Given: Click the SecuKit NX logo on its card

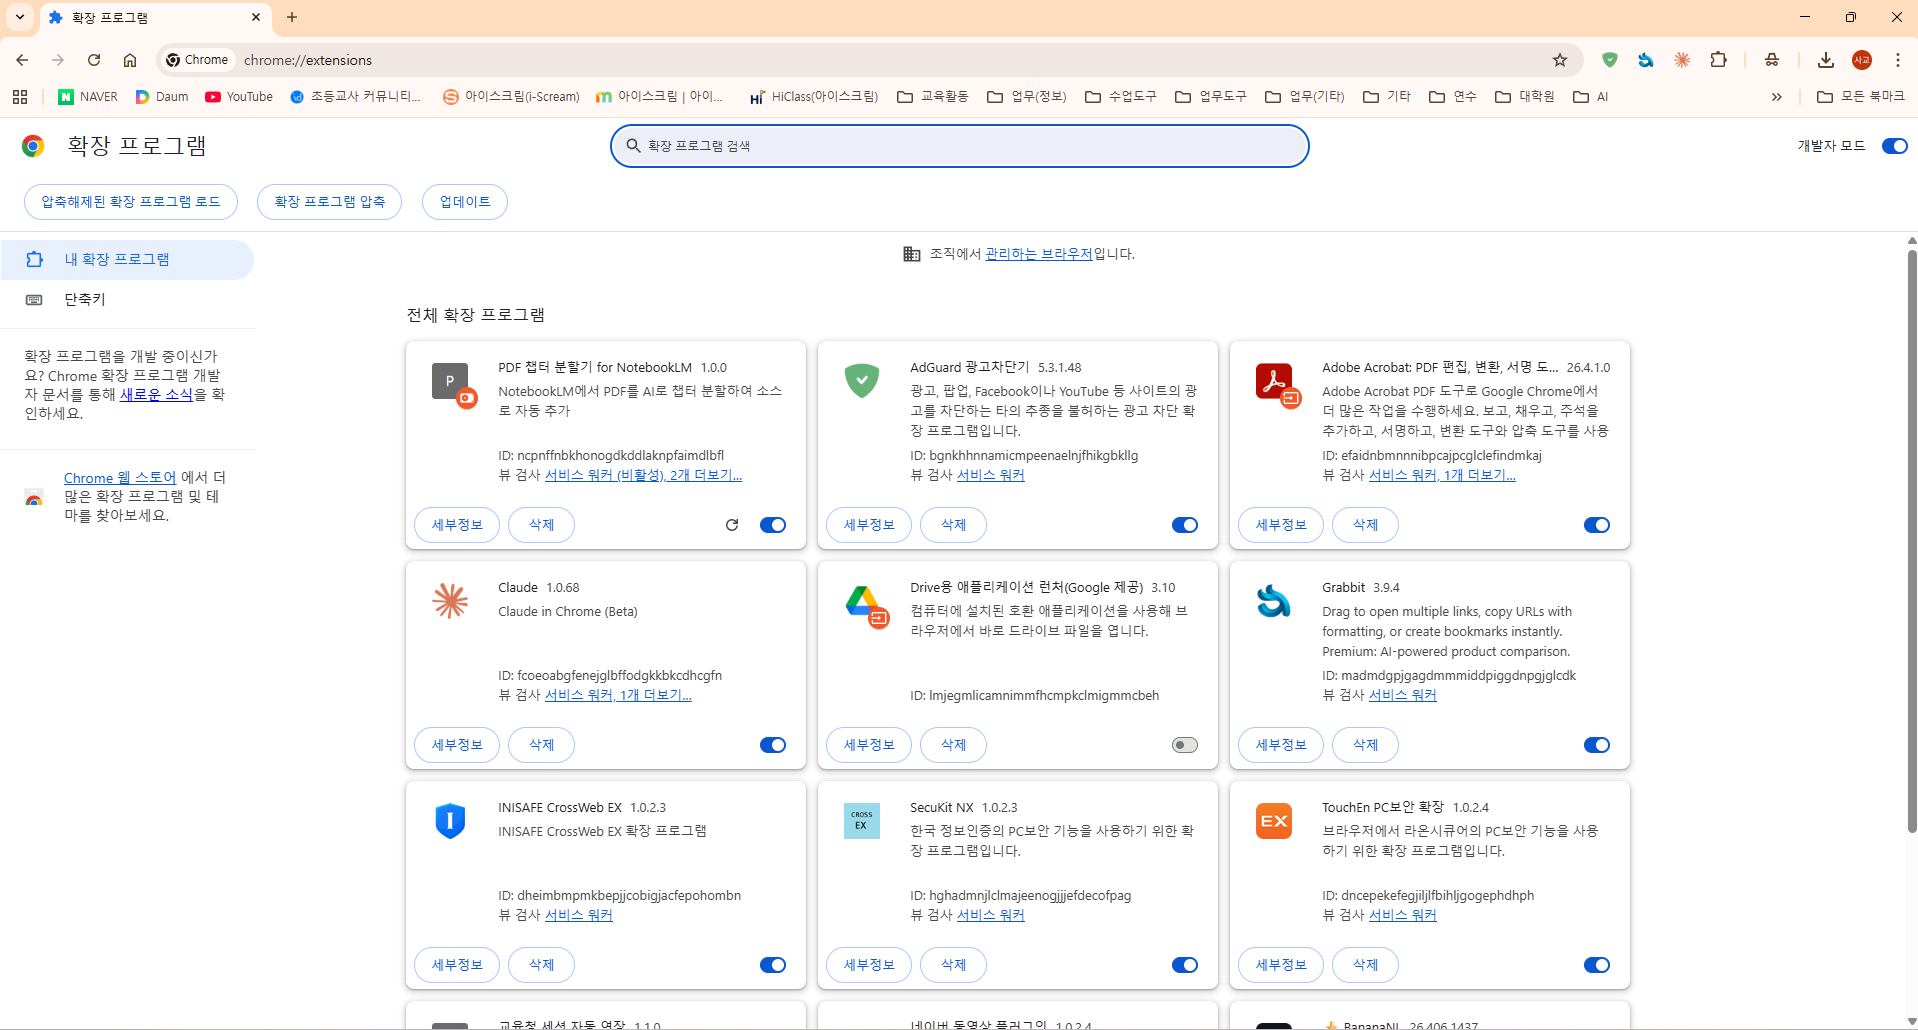Looking at the screenshot, I should click(862, 821).
